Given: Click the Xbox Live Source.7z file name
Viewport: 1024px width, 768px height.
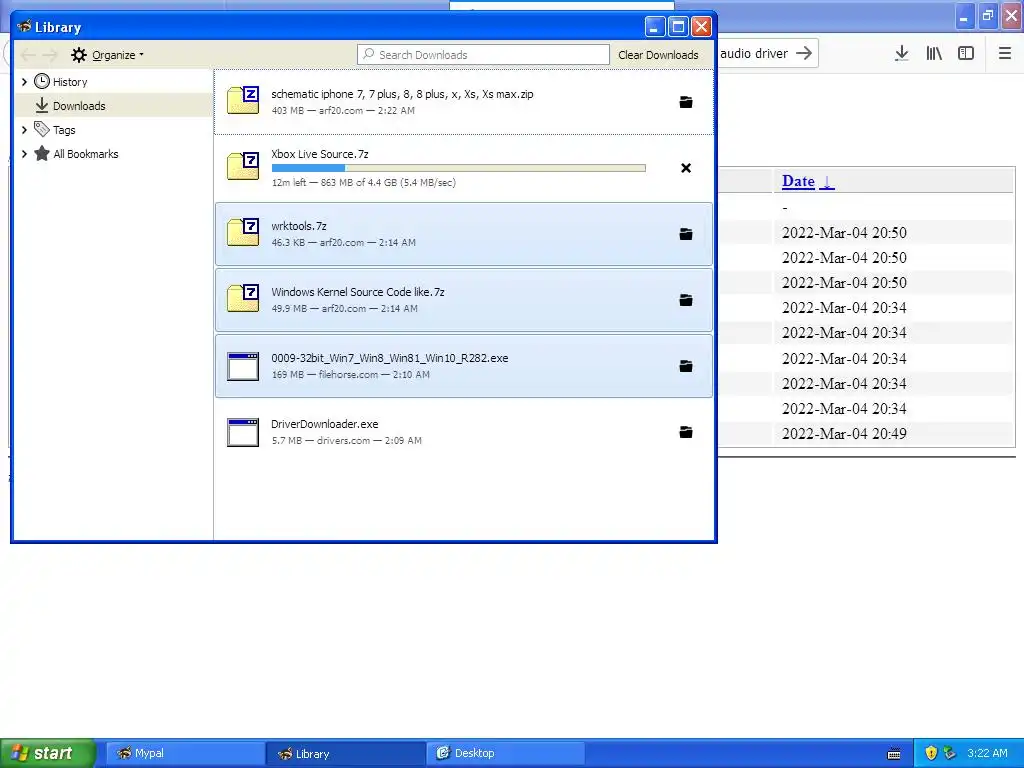Looking at the screenshot, I should [320, 154].
